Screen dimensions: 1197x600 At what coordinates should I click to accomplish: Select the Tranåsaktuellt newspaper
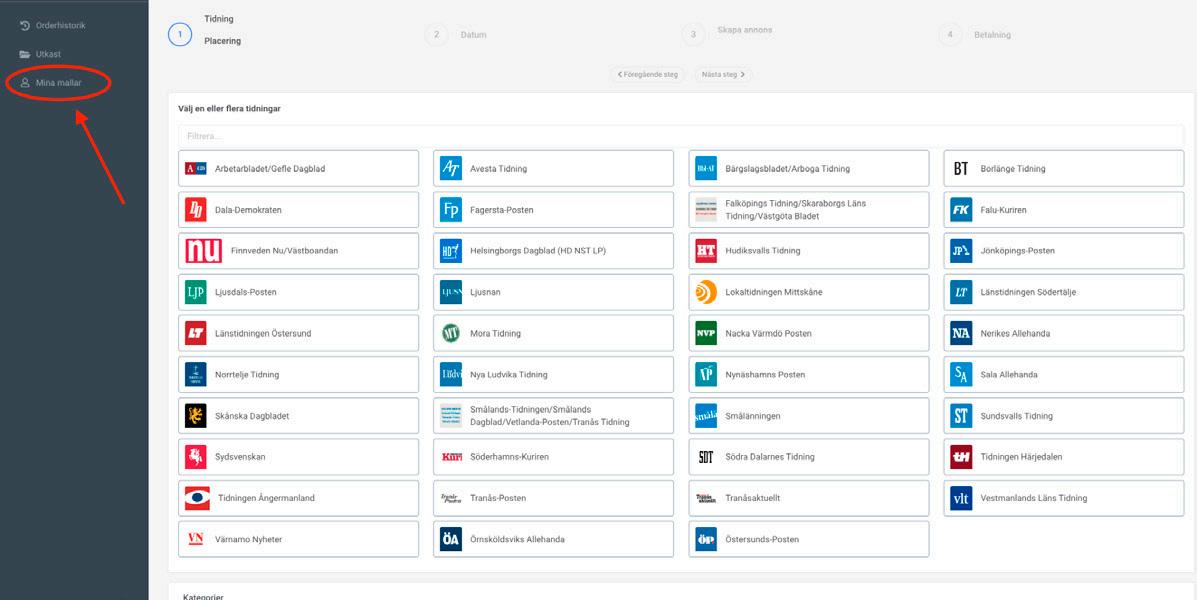[808, 498]
